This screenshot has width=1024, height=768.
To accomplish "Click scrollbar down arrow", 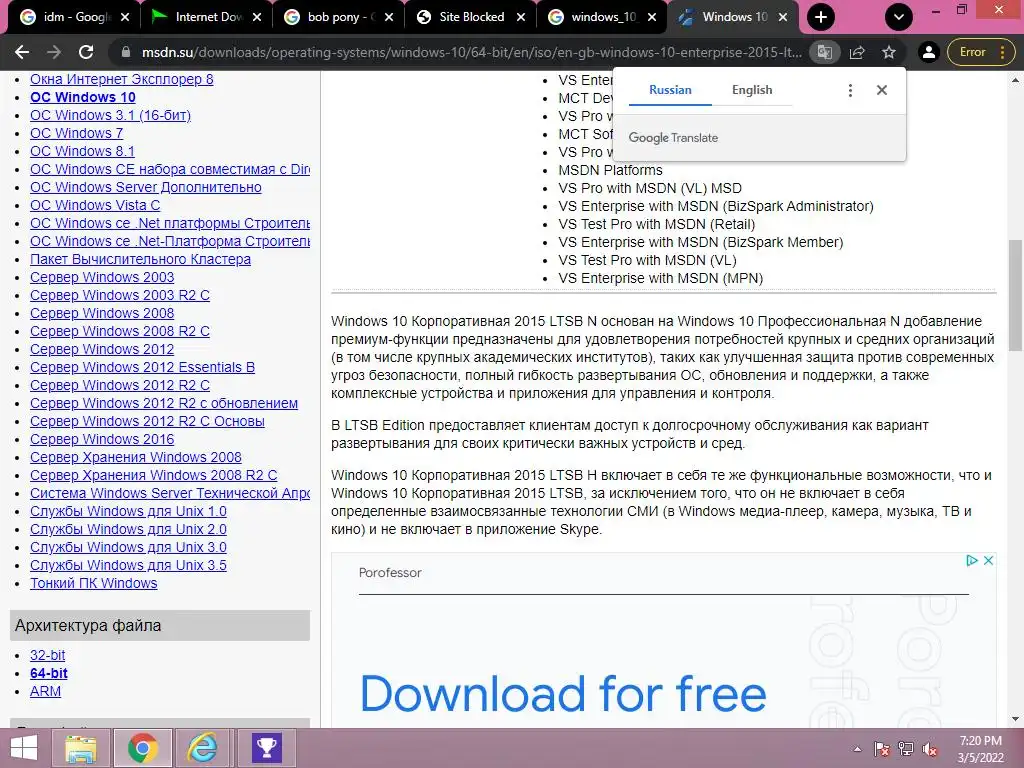I will (x=1015, y=719).
